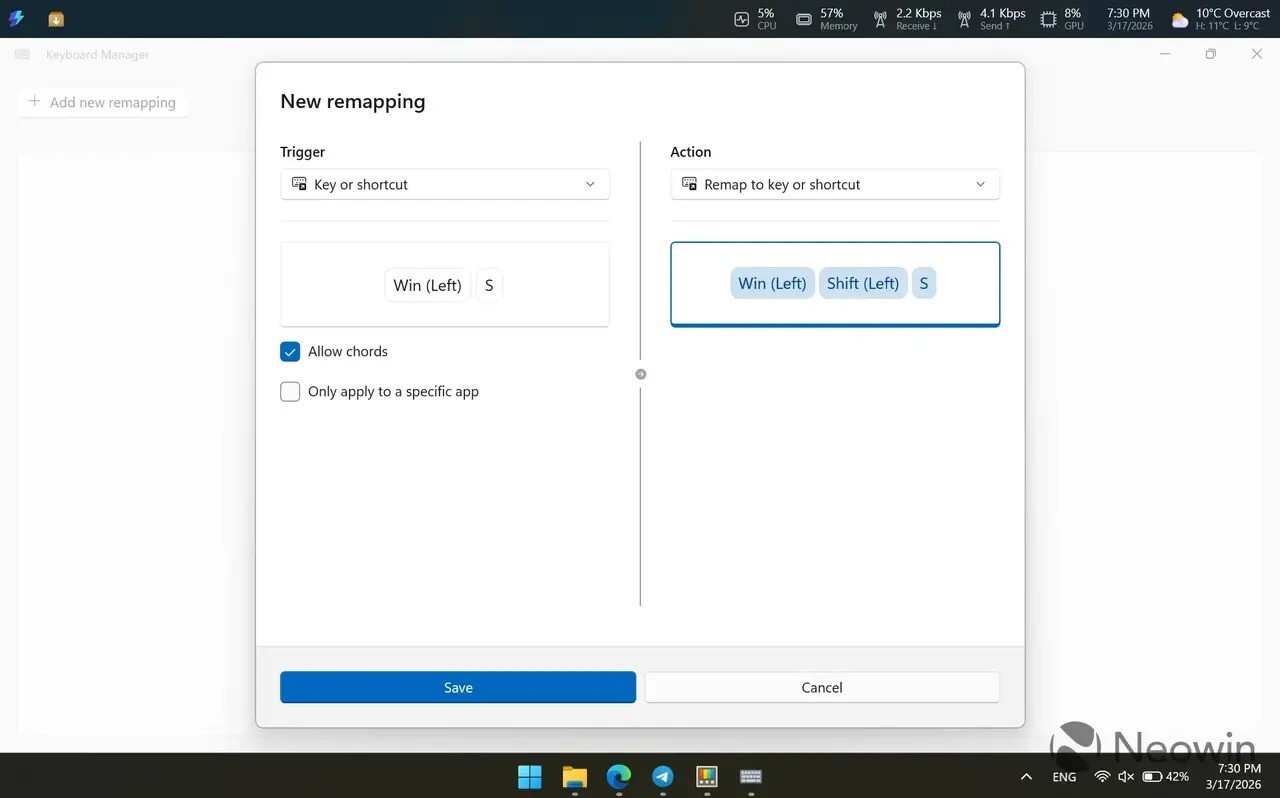Click the 57% Memory reading
The height and width of the screenshot is (798, 1280).
pos(832,13)
